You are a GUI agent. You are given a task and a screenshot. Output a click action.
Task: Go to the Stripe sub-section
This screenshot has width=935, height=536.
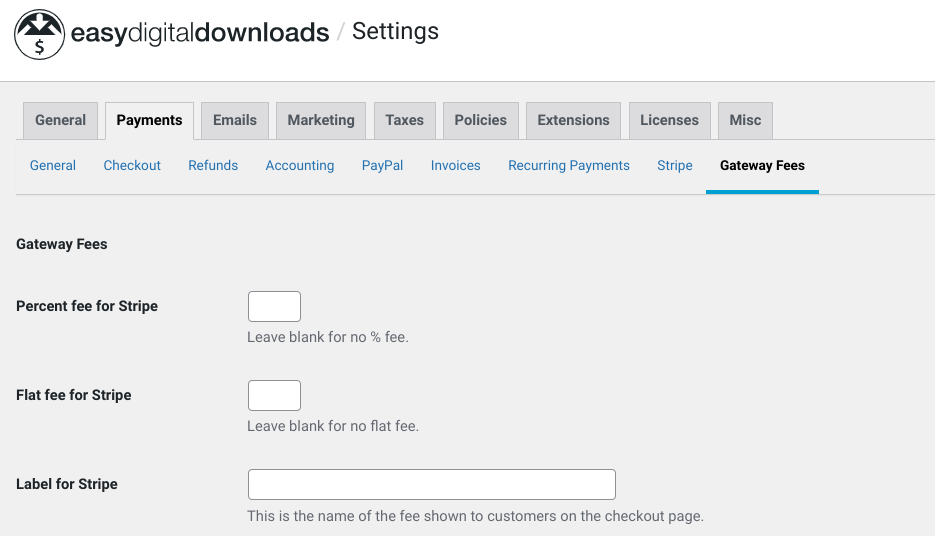(674, 166)
